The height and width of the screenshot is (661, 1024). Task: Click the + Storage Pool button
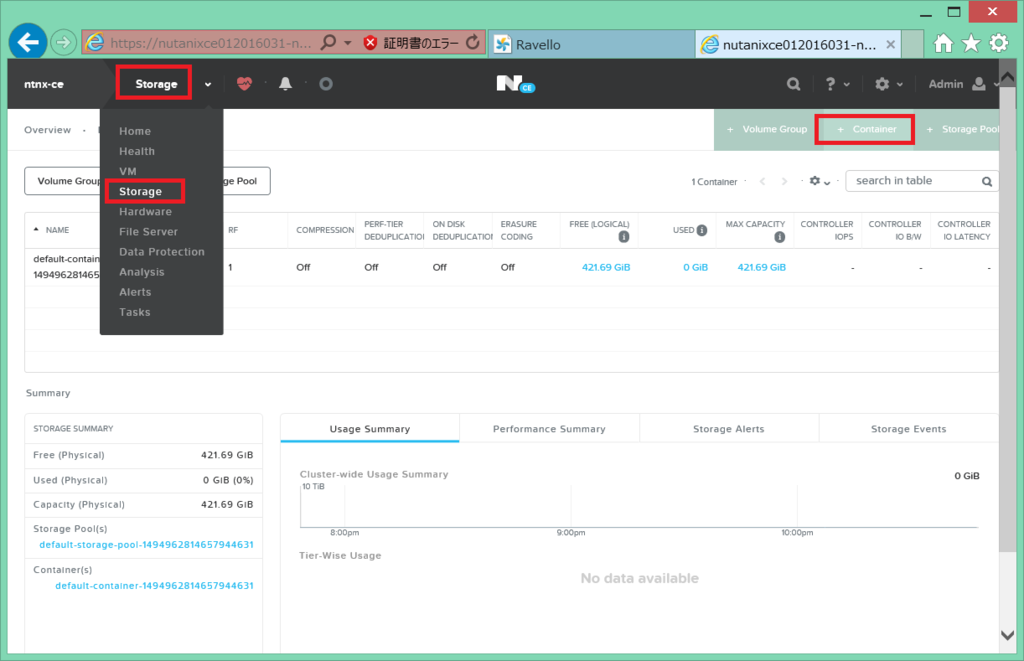pos(963,129)
